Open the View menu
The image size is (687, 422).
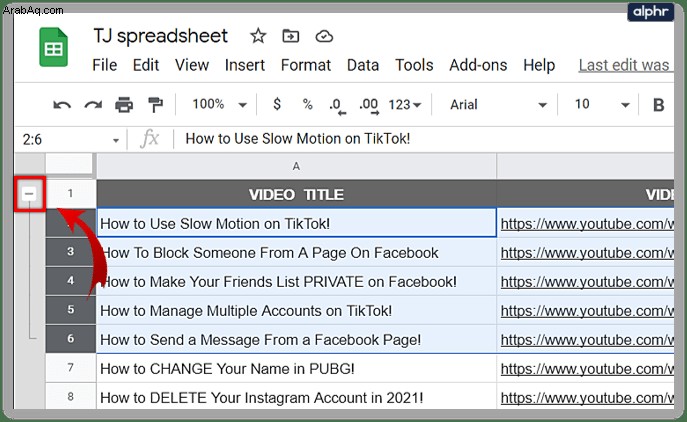(192, 65)
